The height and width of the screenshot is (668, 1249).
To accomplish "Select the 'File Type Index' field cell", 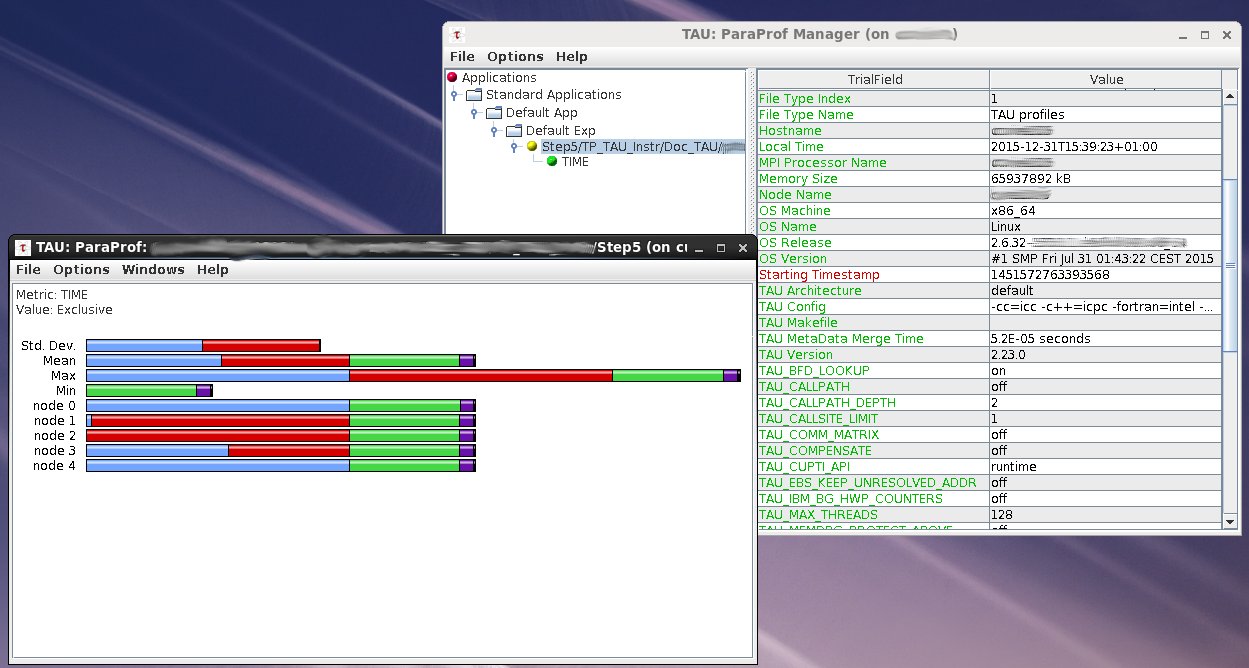I will 873,99.
